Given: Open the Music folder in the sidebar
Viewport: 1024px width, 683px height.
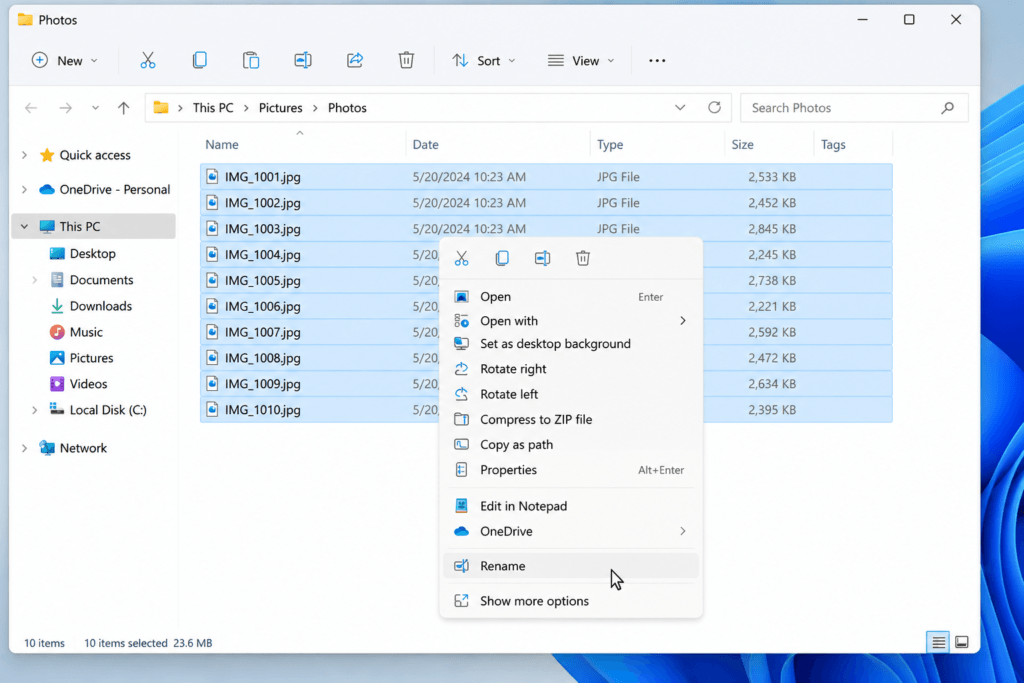Looking at the screenshot, I should (86, 332).
